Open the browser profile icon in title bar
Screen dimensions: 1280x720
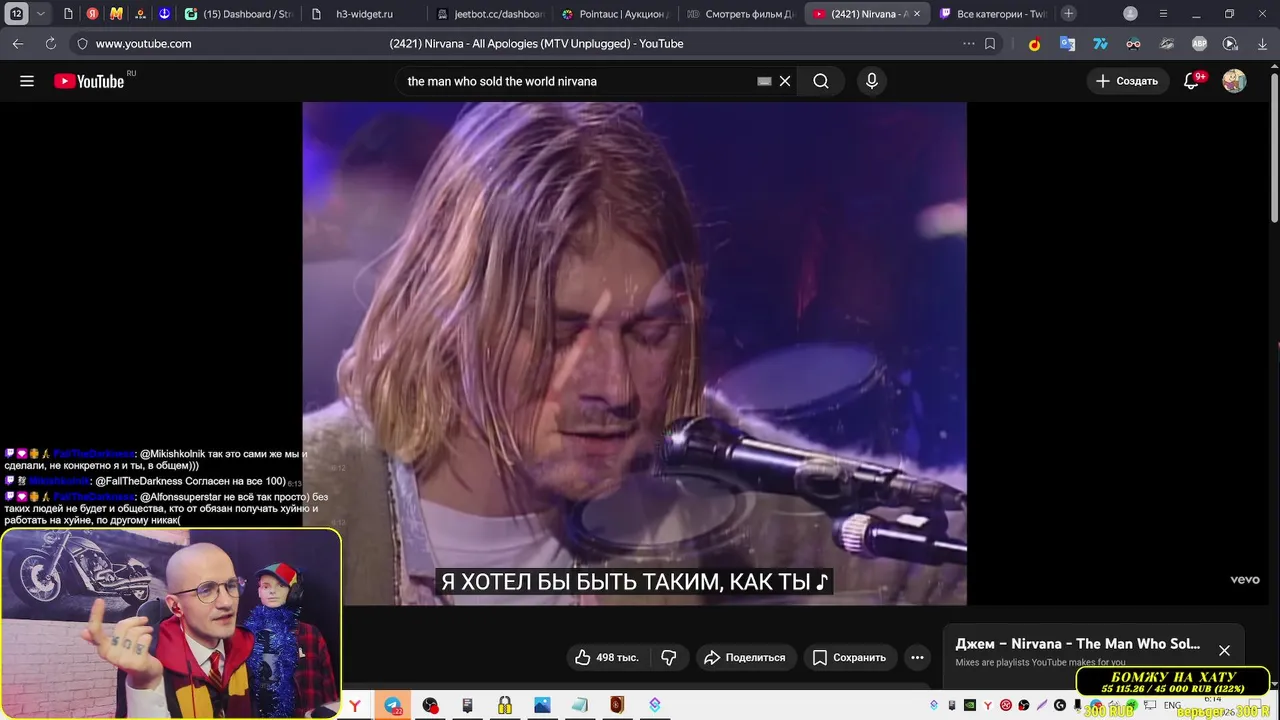[1130, 14]
